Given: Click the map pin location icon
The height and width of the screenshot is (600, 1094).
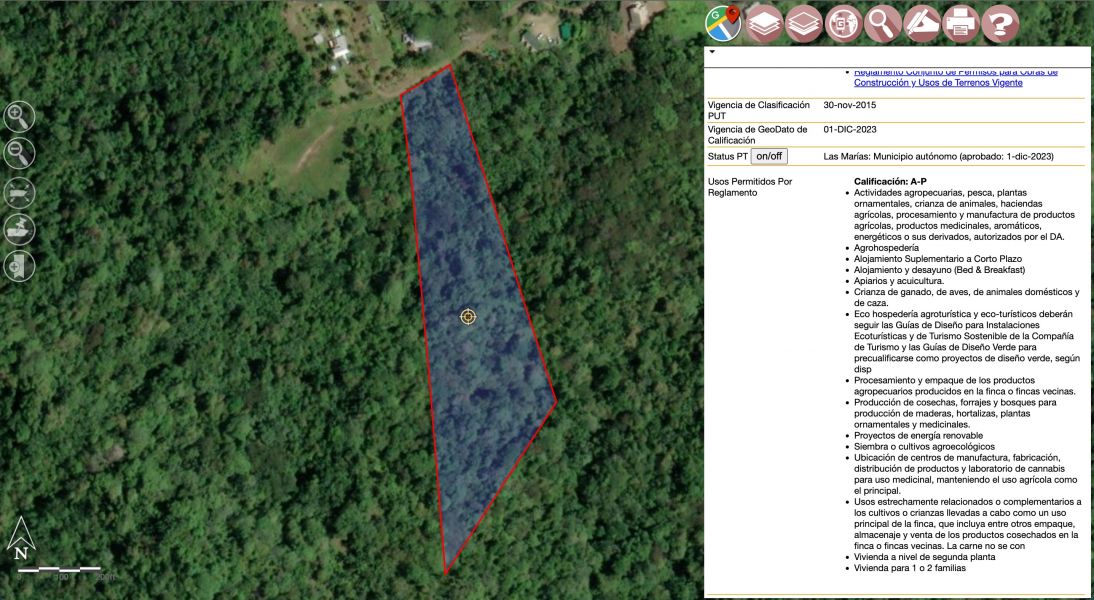Looking at the screenshot, I should click(x=20, y=229).
